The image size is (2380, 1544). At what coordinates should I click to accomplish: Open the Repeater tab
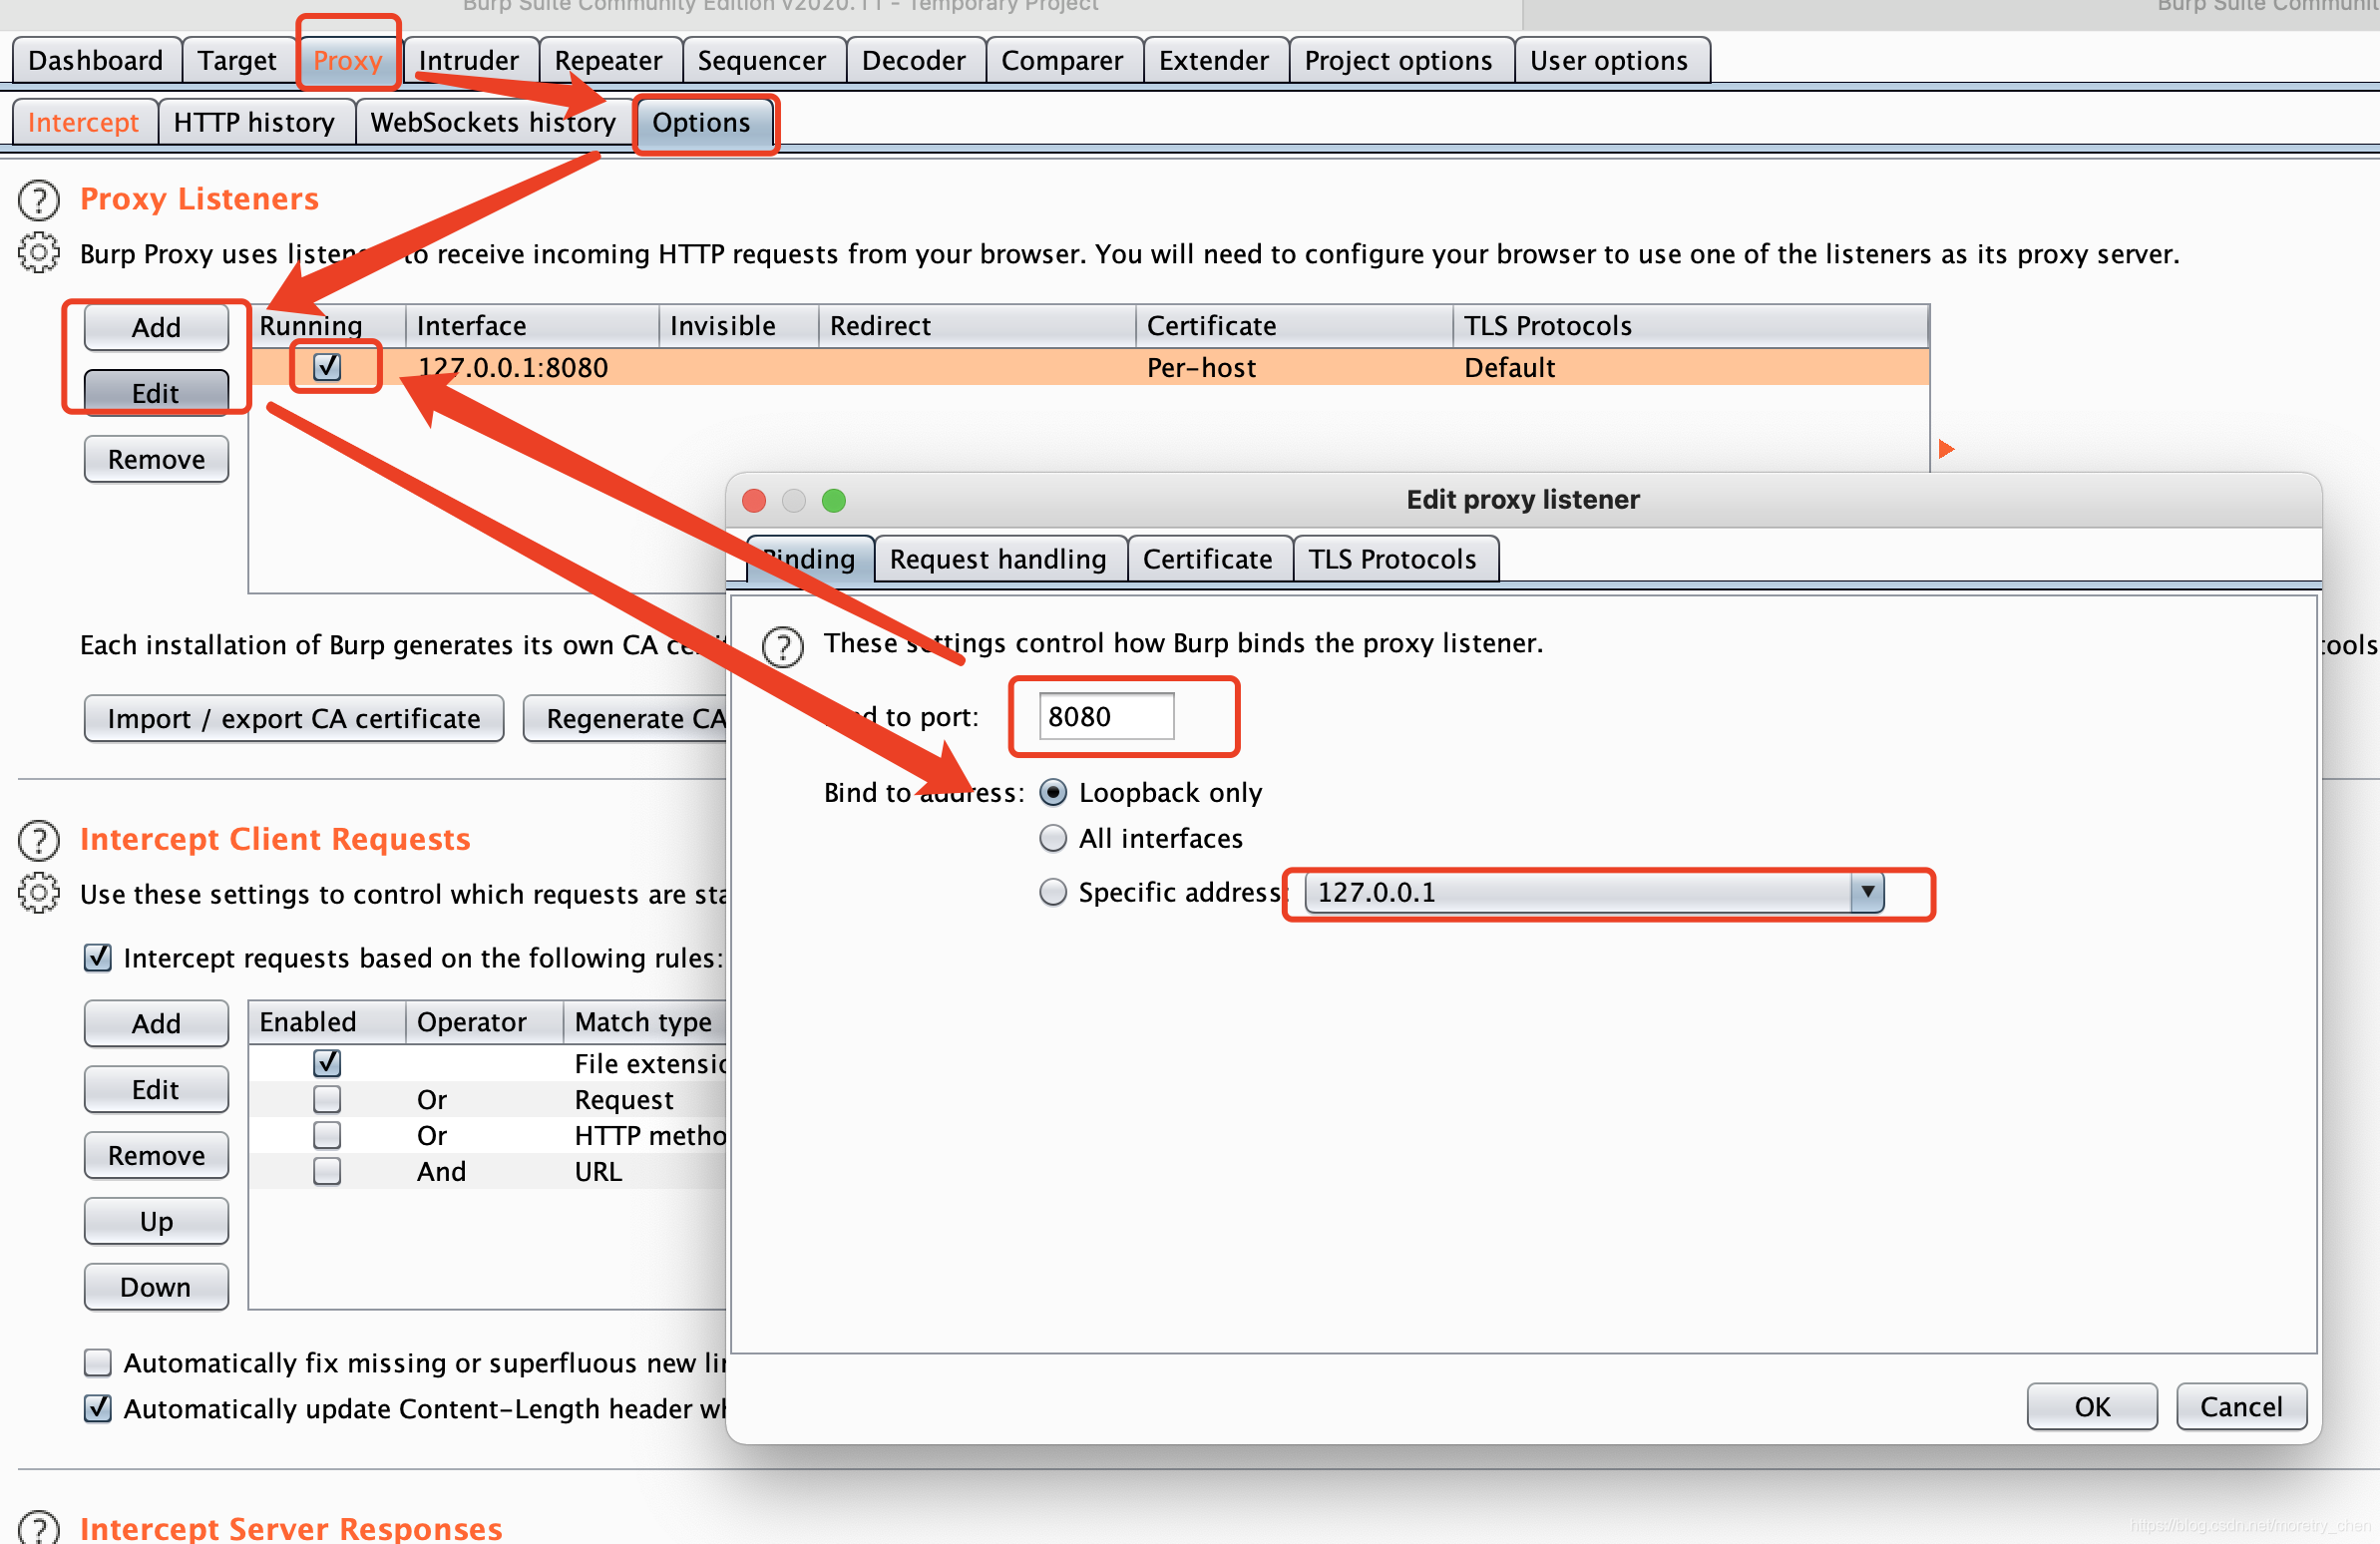[609, 60]
